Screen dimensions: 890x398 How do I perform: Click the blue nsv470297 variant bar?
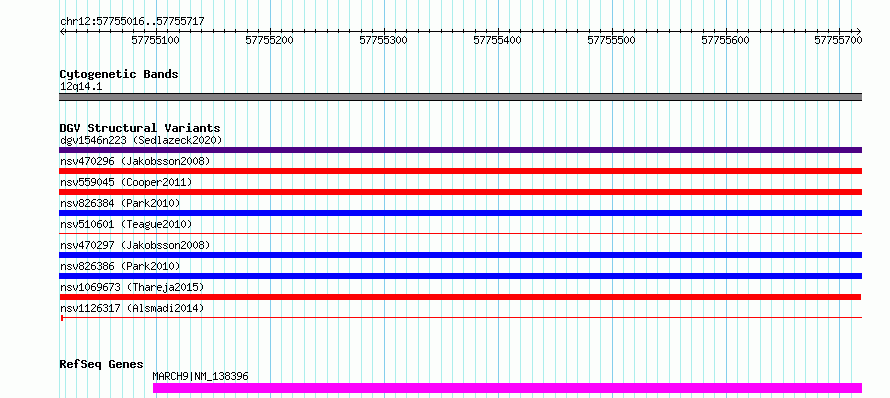pos(460,255)
